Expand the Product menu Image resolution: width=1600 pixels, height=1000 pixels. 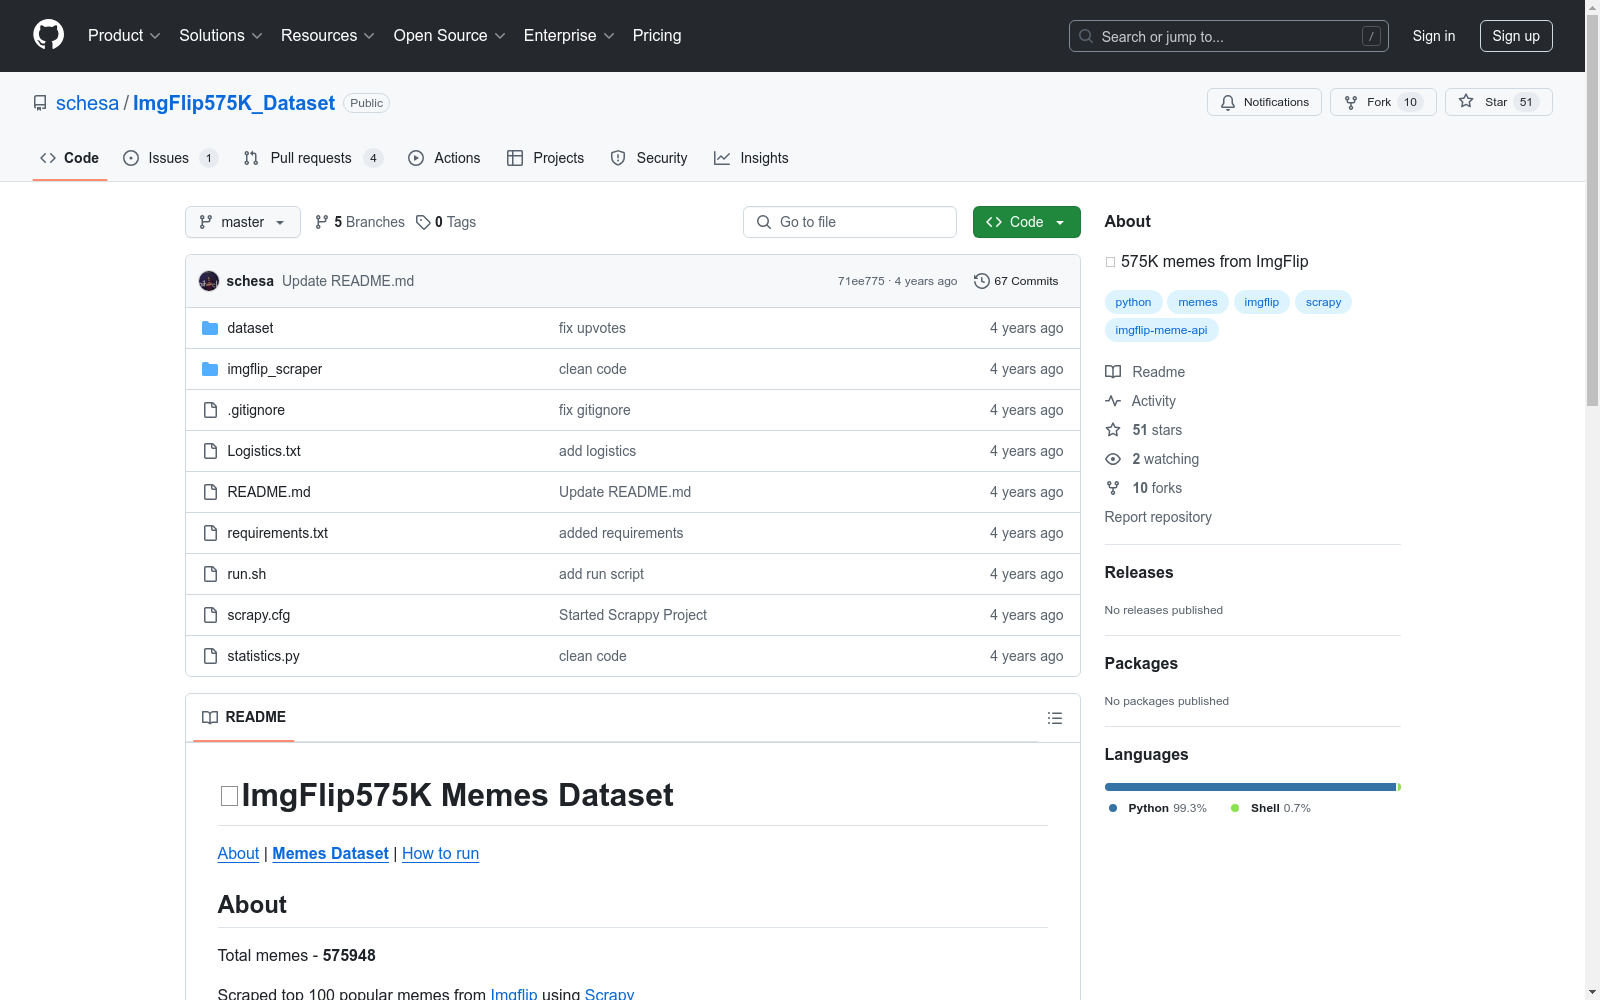point(124,35)
